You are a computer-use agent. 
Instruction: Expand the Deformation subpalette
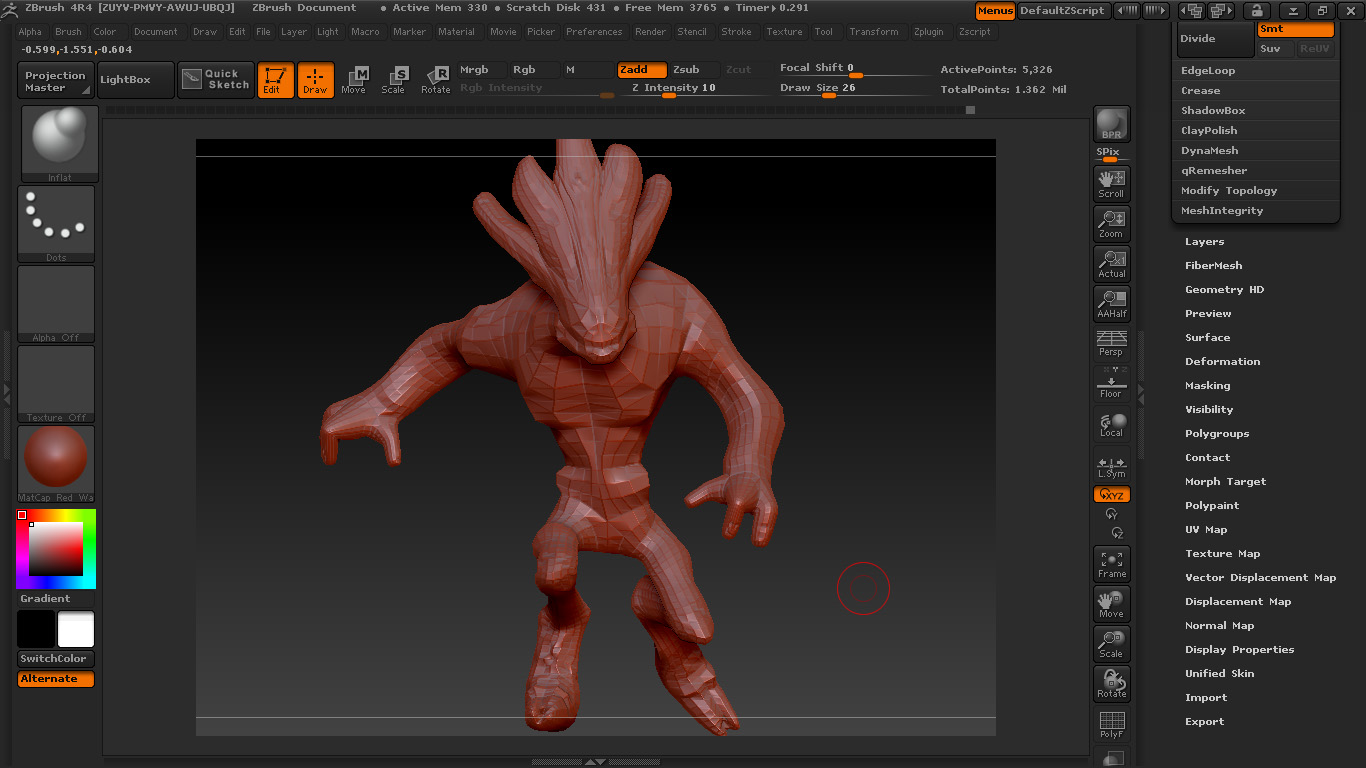pos(1223,362)
